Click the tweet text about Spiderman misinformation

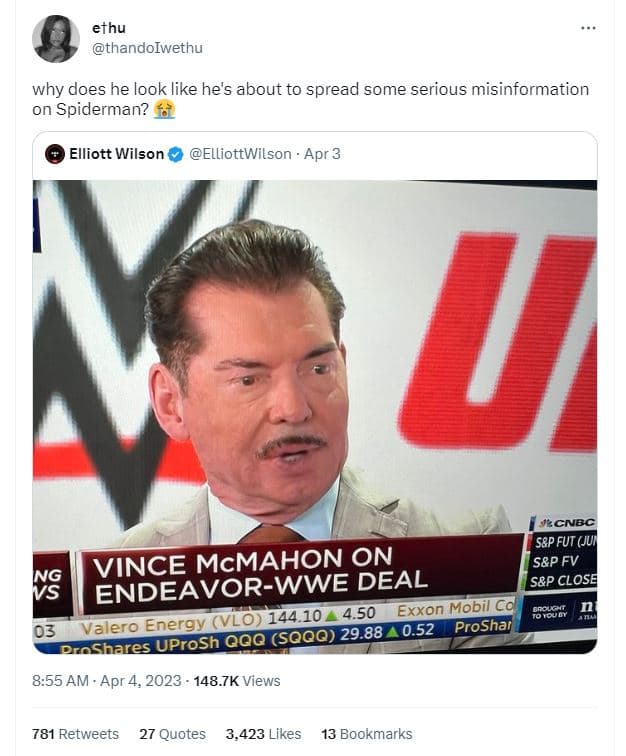point(300,90)
